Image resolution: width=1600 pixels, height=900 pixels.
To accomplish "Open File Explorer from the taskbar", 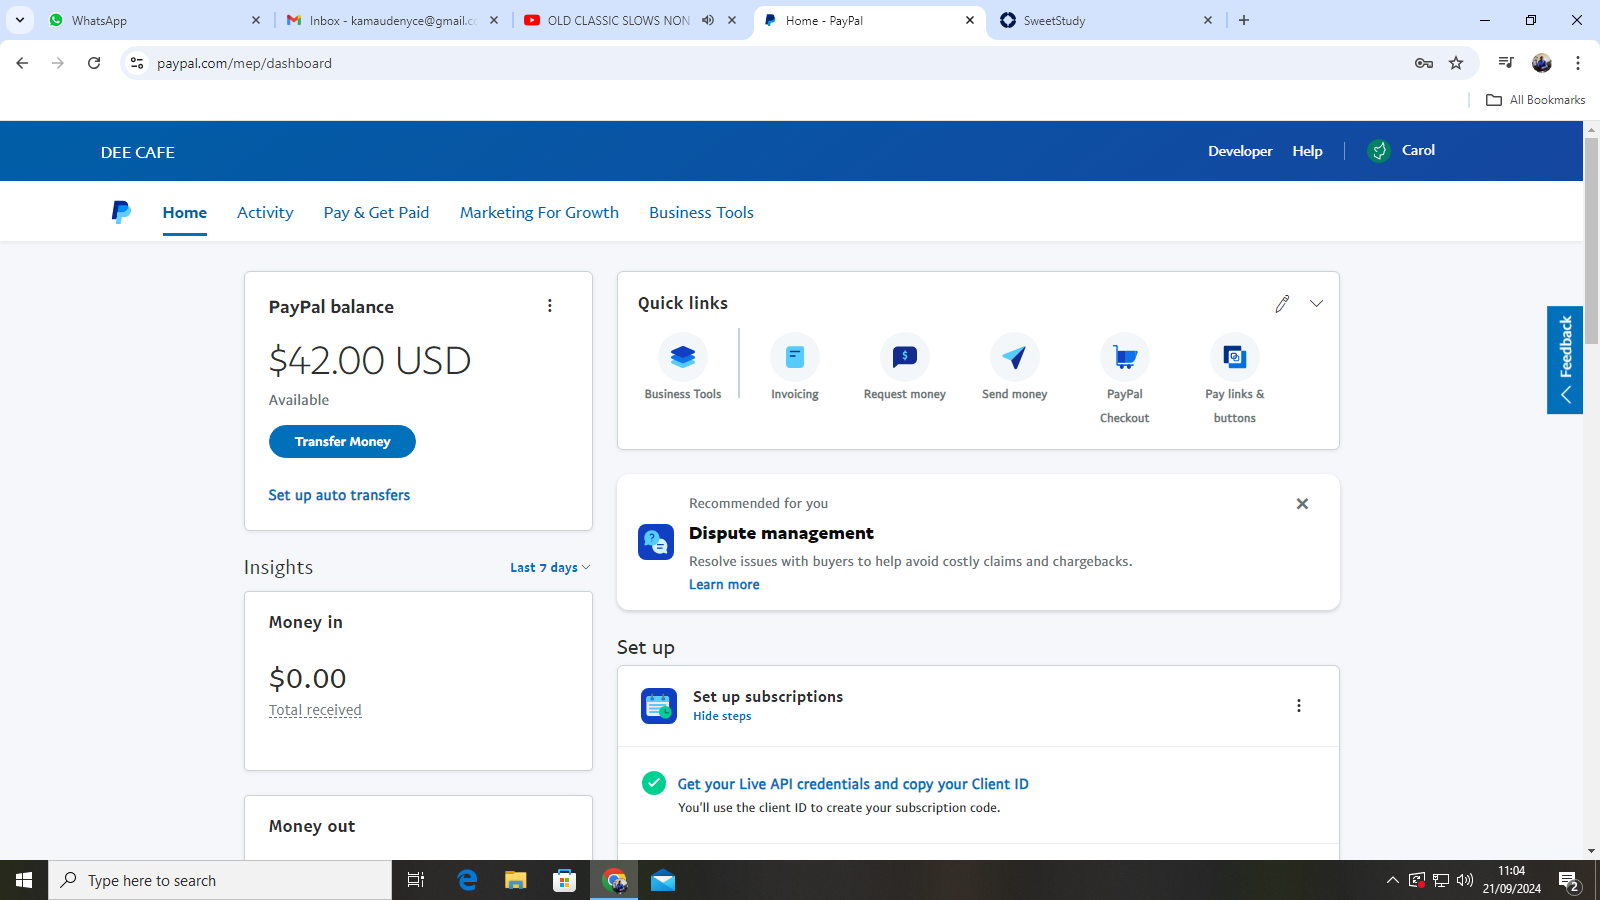I will tap(515, 880).
